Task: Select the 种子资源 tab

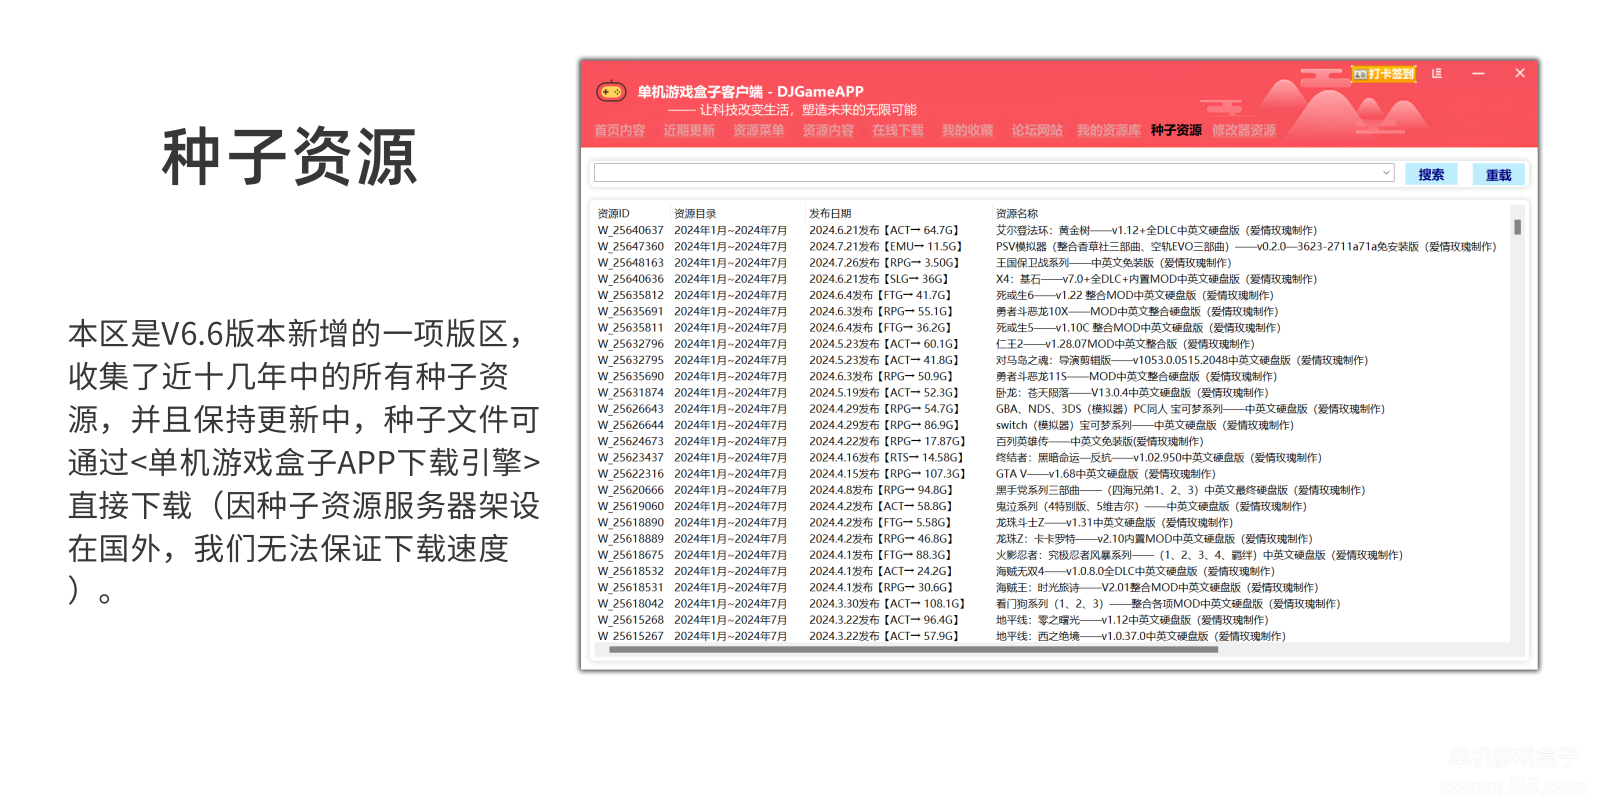Action: (1176, 131)
